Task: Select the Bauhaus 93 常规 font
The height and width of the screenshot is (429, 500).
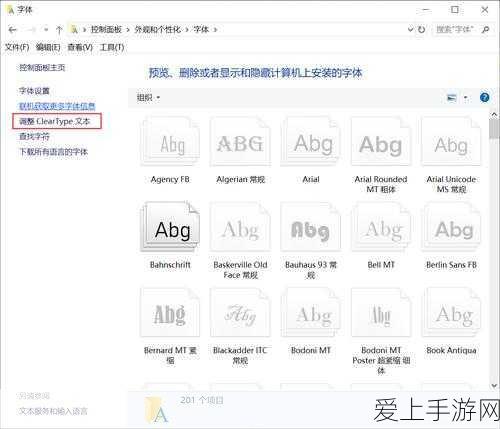Action: pyautogui.click(x=311, y=227)
